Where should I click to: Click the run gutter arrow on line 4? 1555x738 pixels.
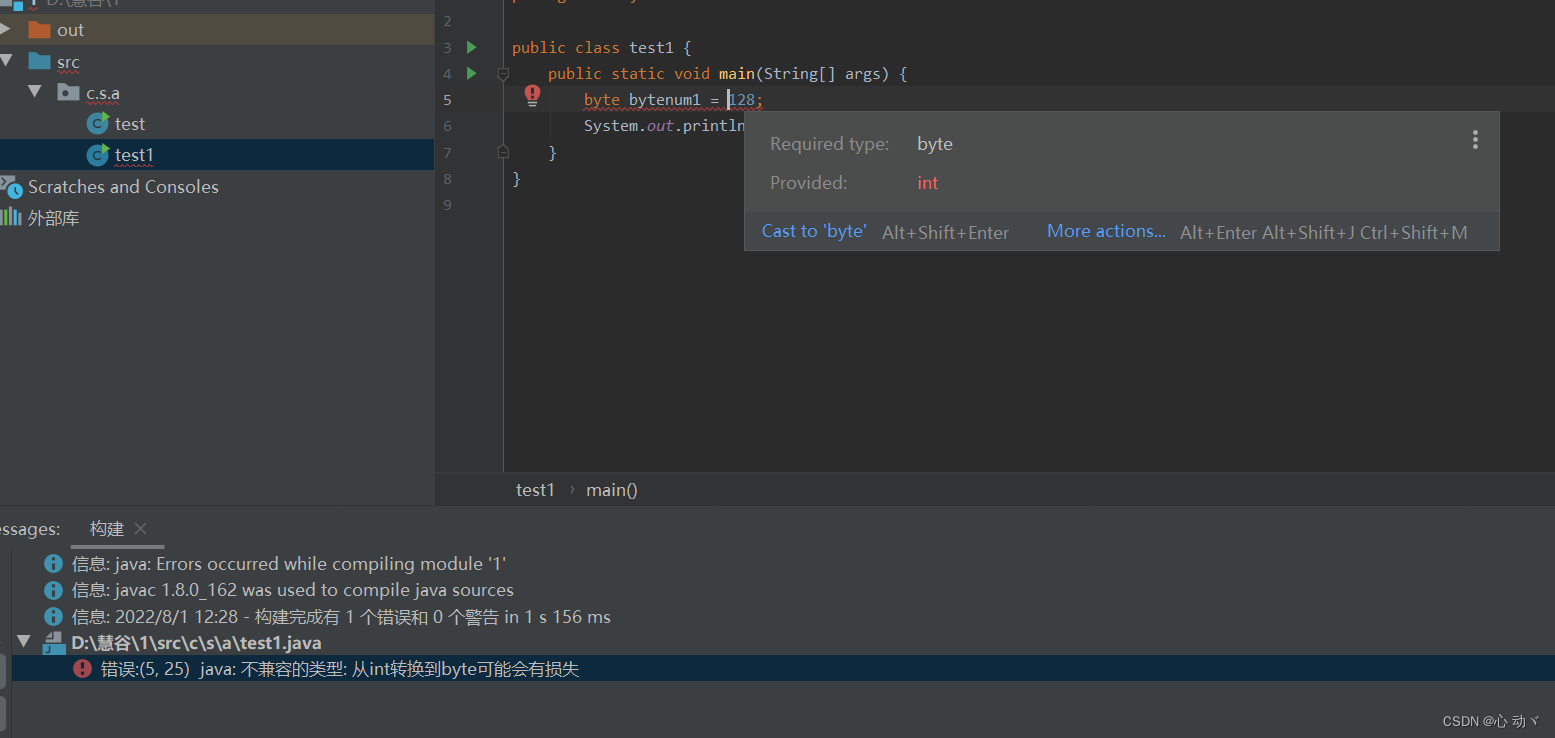[x=472, y=73]
